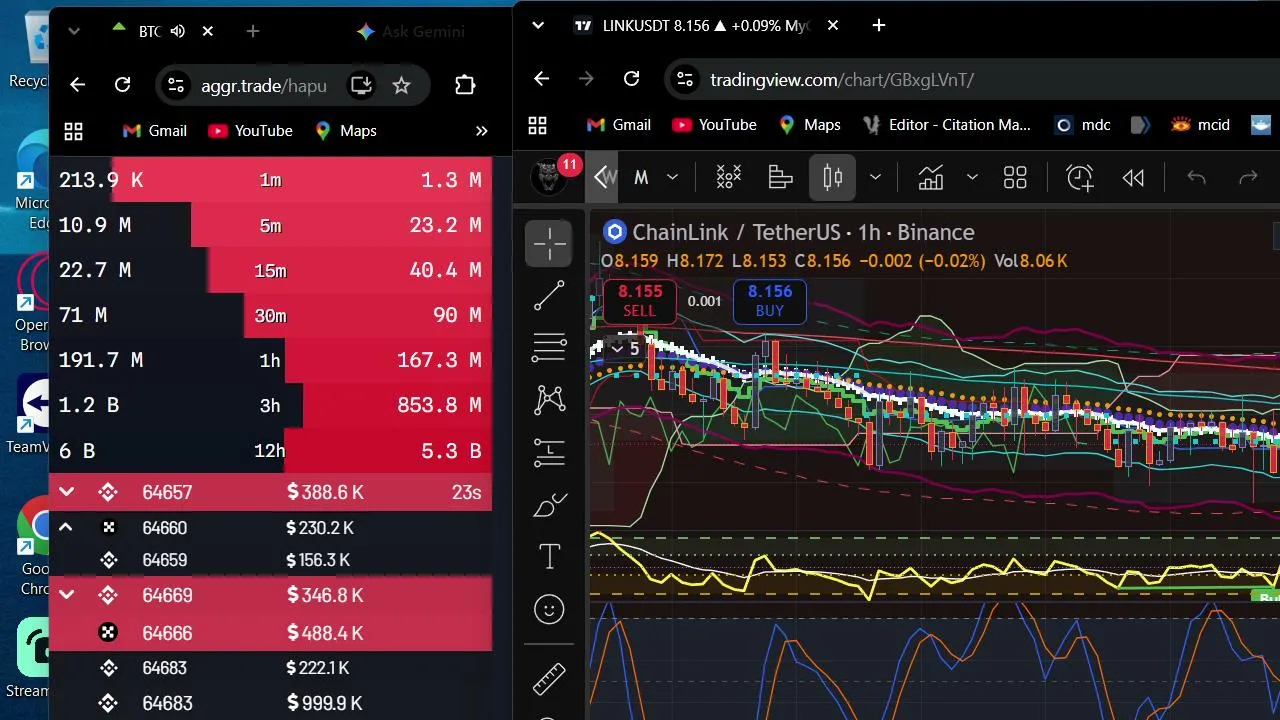Image resolution: width=1280 pixels, height=720 pixels.
Task: Open the Indicators button with chart icon
Action: (x=931, y=178)
